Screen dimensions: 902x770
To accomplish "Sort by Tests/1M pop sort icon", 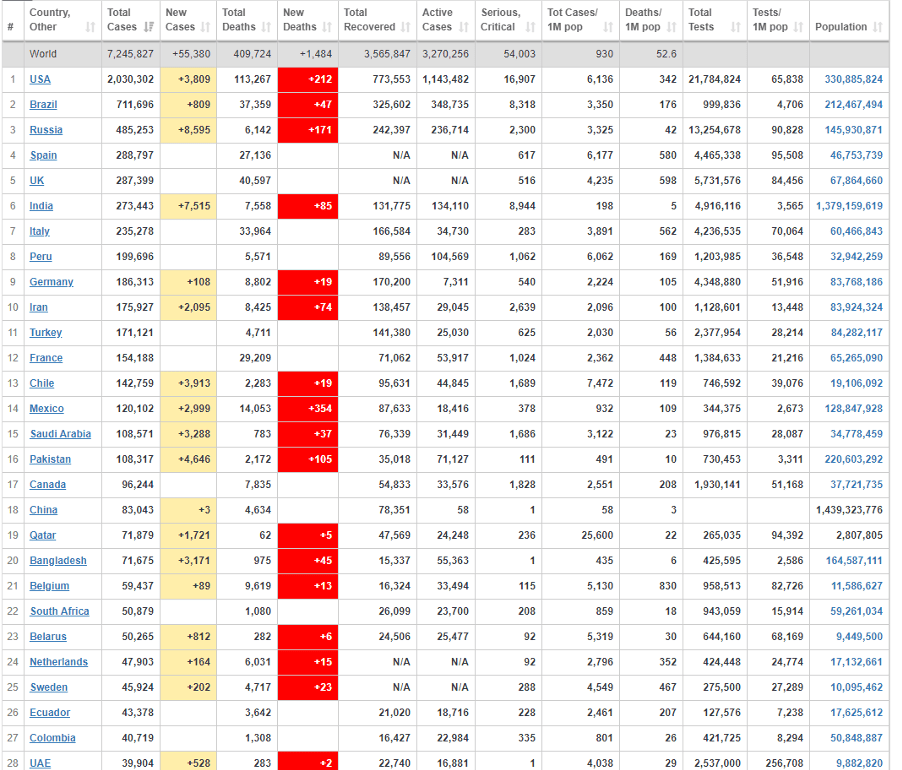I will (798, 27).
